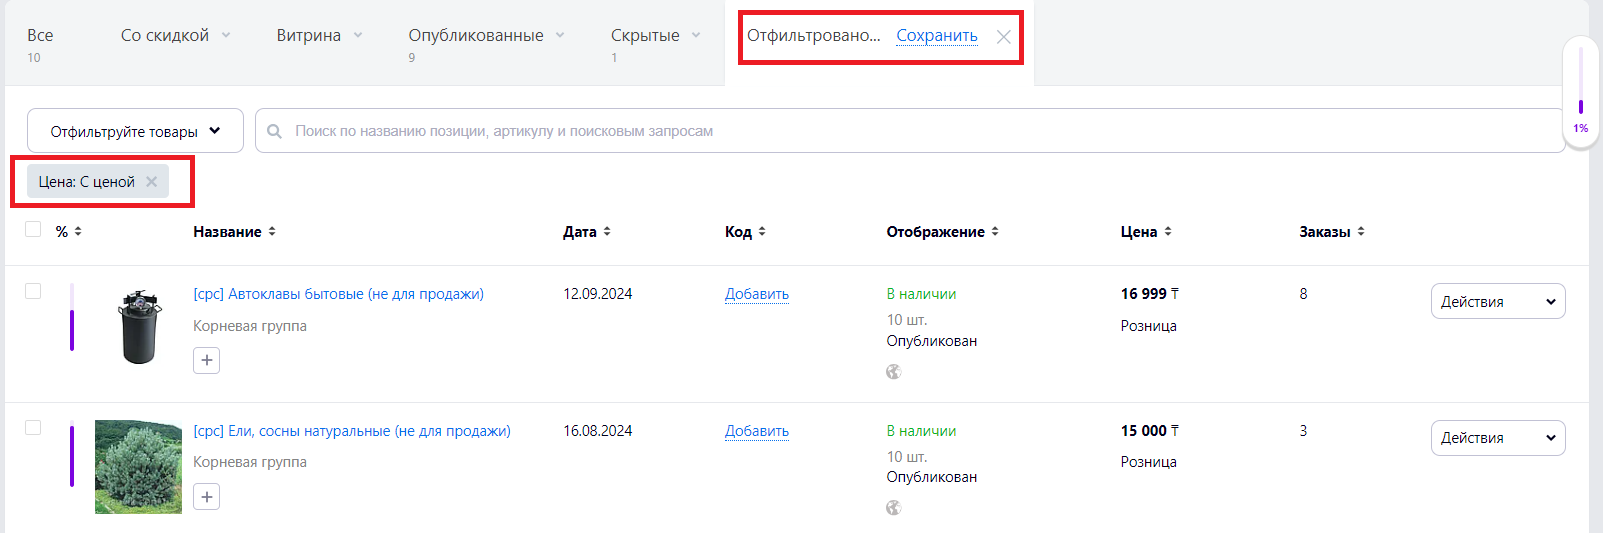Click Добавить code link for Автоклавы

[x=757, y=294]
